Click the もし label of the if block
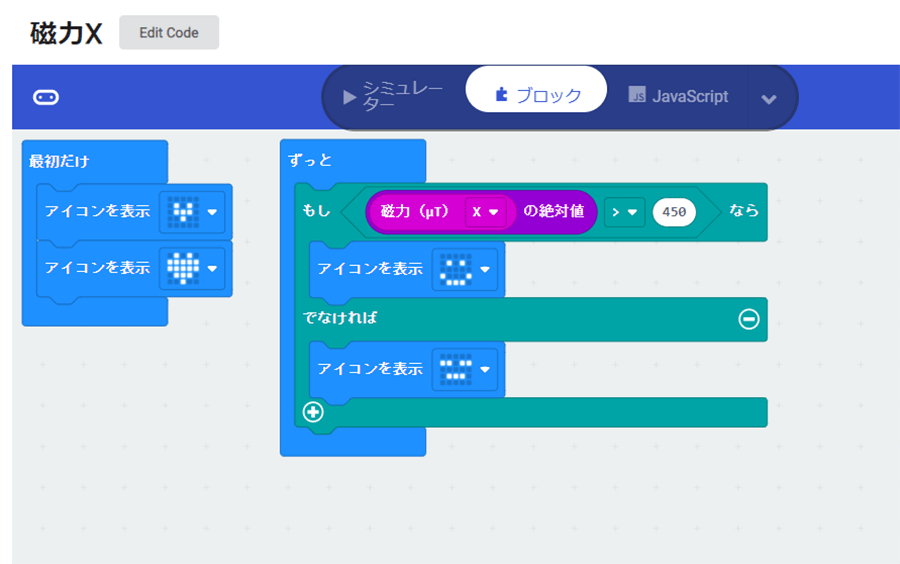The height and width of the screenshot is (564, 900). 317,211
